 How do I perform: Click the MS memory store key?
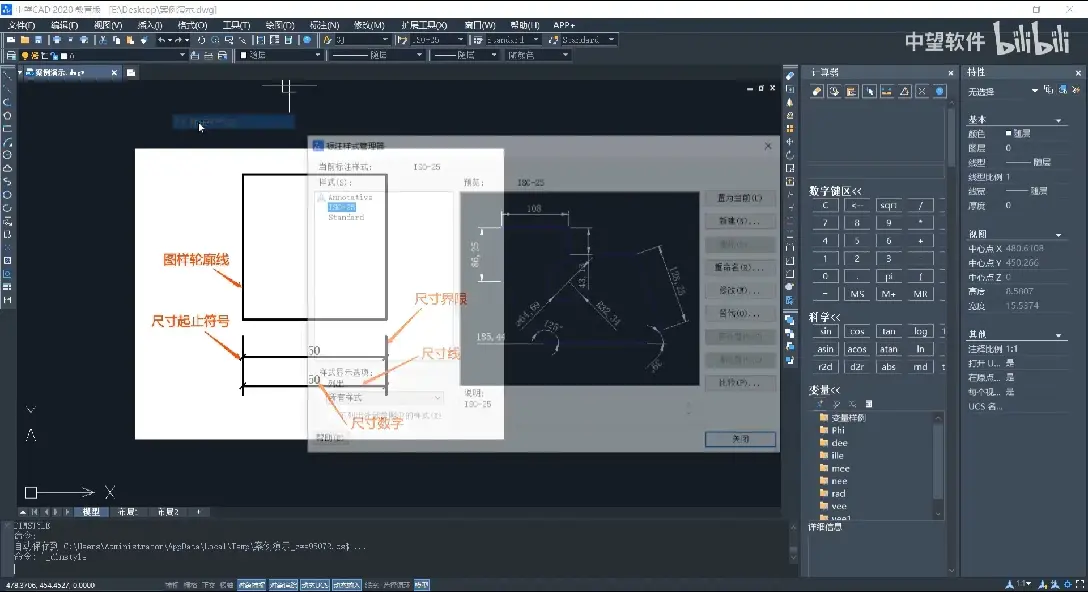pos(857,294)
